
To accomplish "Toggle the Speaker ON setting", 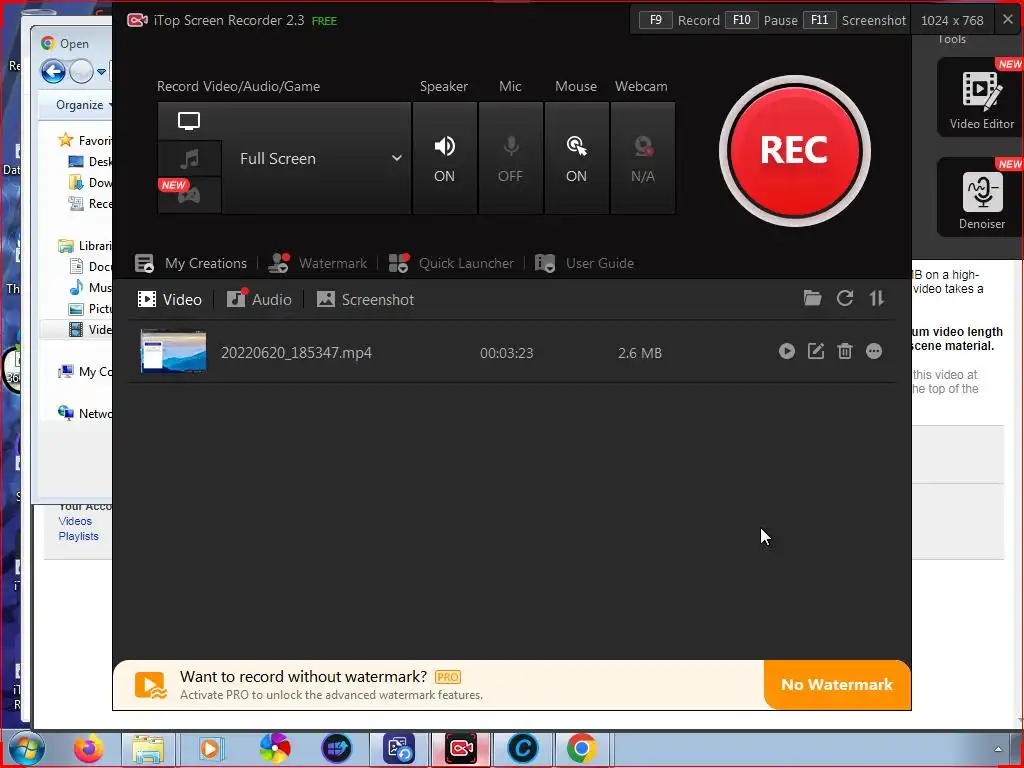I will [445, 158].
